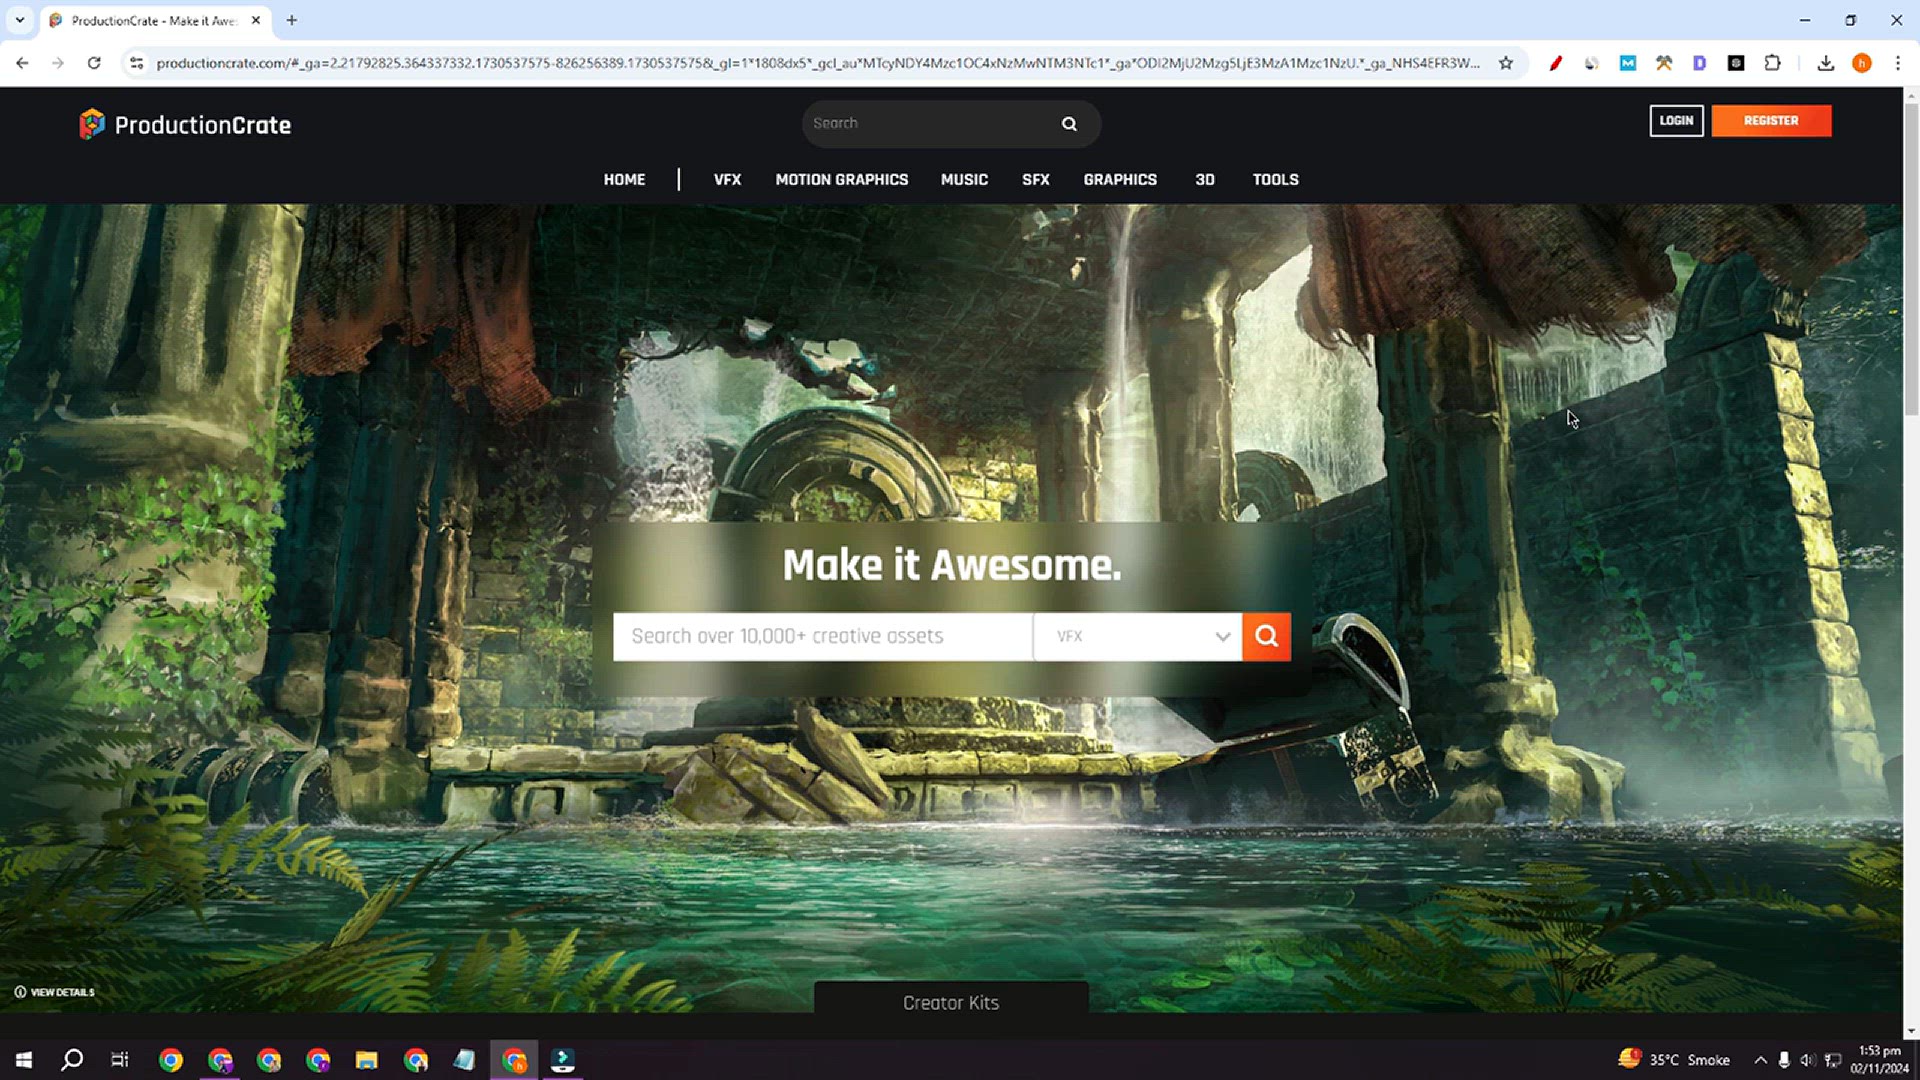Screen dimensions: 1920x1080
Task: Click the volume icon in system tray
Action: pyautogui.click(x=1807, y=1060)
